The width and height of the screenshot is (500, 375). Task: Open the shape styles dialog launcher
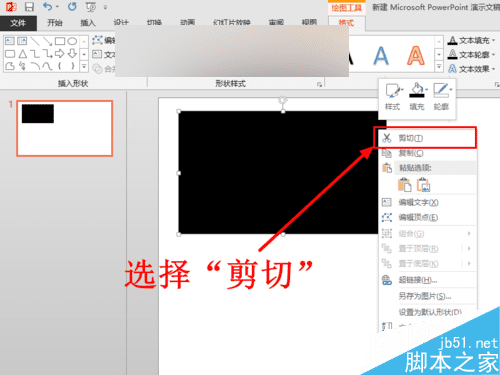tap(319, 85)
